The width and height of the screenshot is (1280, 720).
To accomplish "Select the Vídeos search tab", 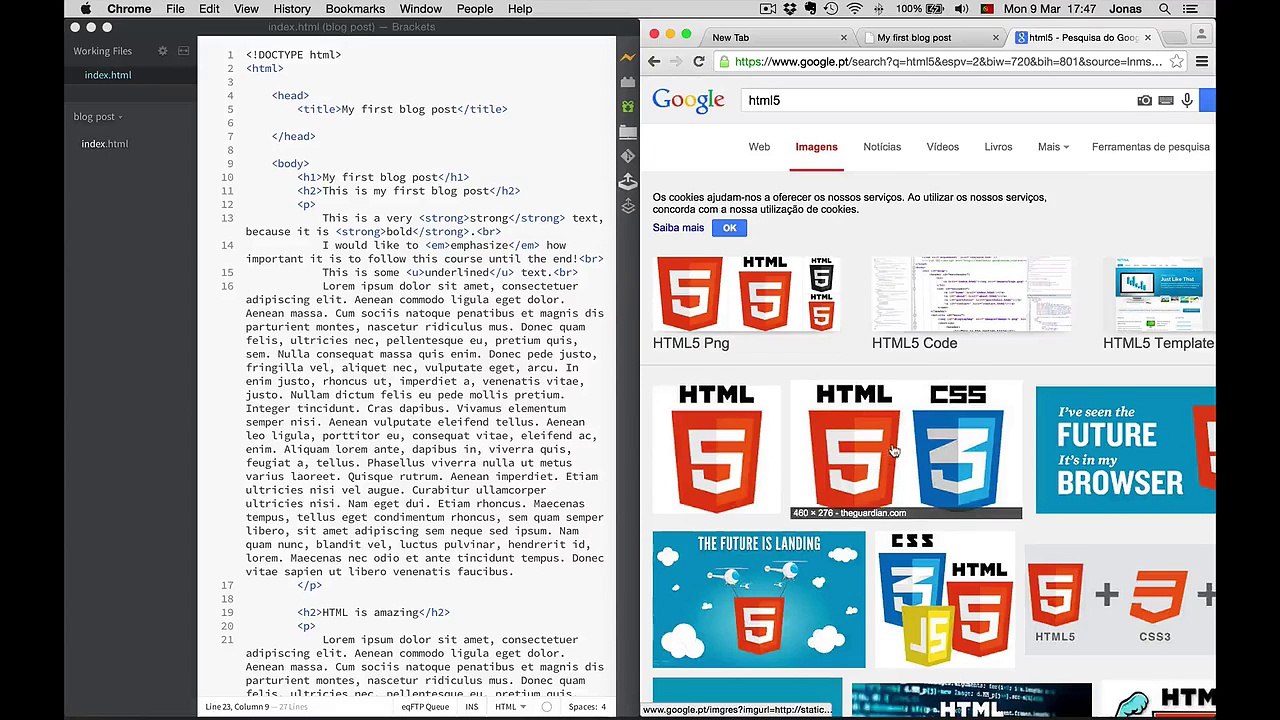I will (942, 147).
